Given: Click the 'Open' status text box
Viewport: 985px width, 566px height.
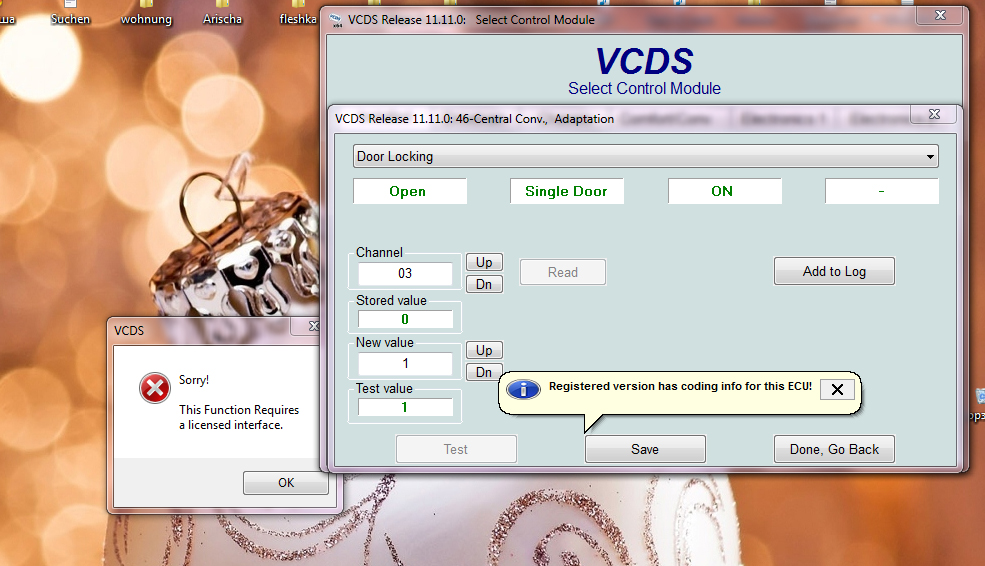Looking at the screenshot, I should pyautogui.click(x=410, y=191).
